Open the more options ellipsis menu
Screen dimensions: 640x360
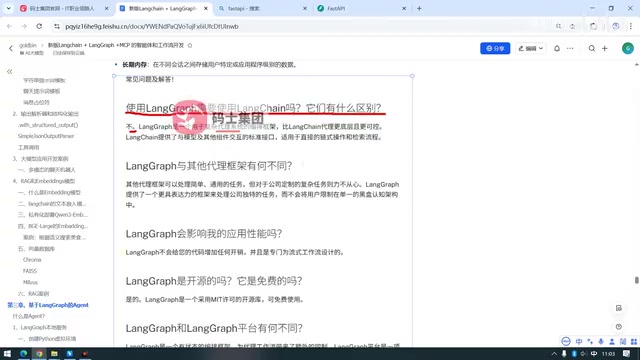pos(570,48)
